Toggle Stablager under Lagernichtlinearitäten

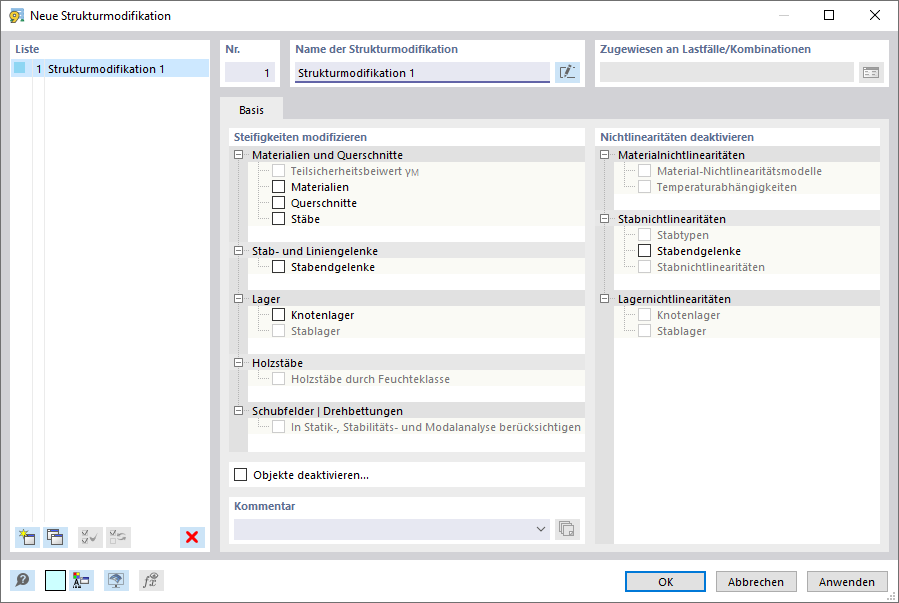click(x=644, y=331)
